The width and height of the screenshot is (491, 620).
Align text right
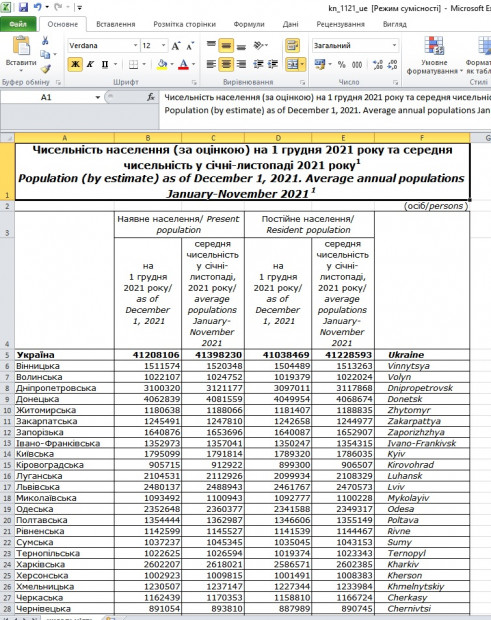click(241, 64)
